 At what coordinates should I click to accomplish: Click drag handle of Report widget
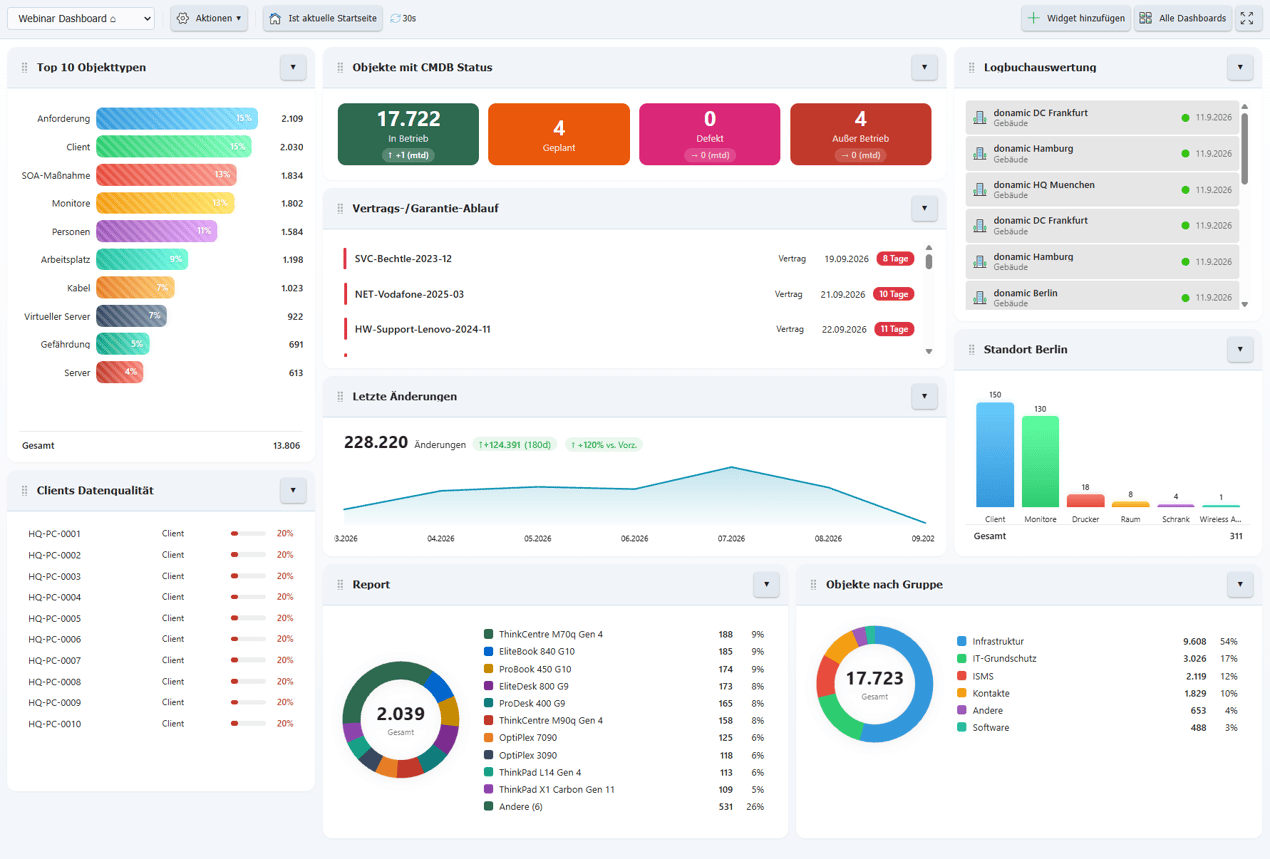[x=341, y=585]
